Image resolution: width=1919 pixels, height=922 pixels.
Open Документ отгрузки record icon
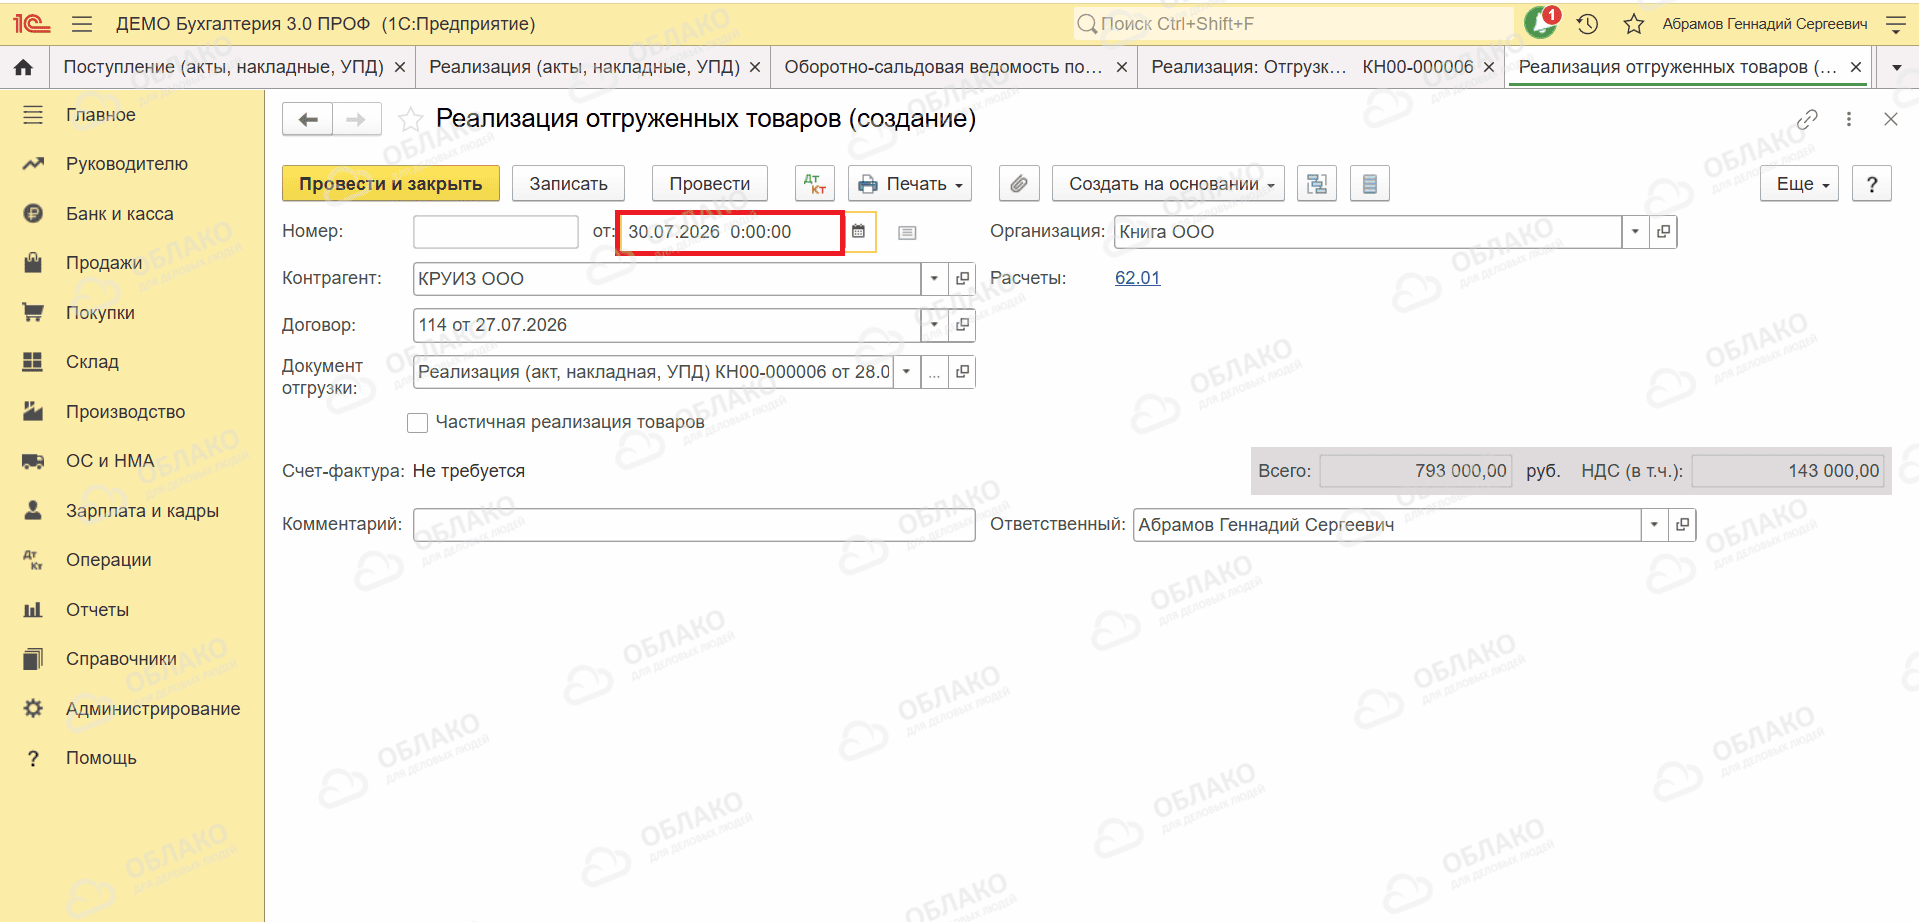pyautogui.click(x=962, y=372)
